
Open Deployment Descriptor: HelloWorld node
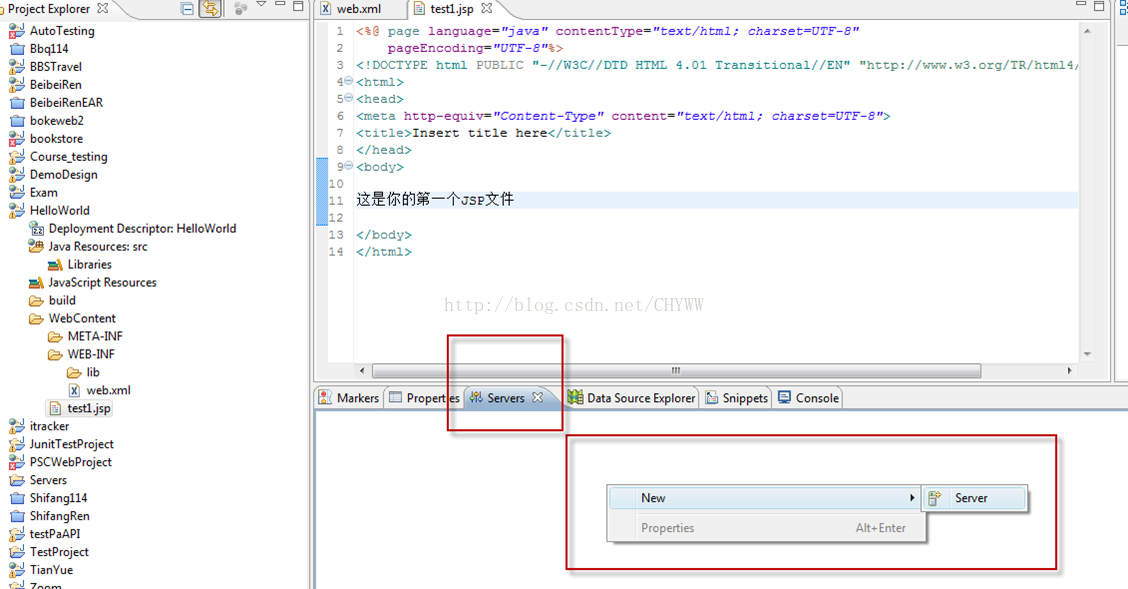click(x=142, y=229)
